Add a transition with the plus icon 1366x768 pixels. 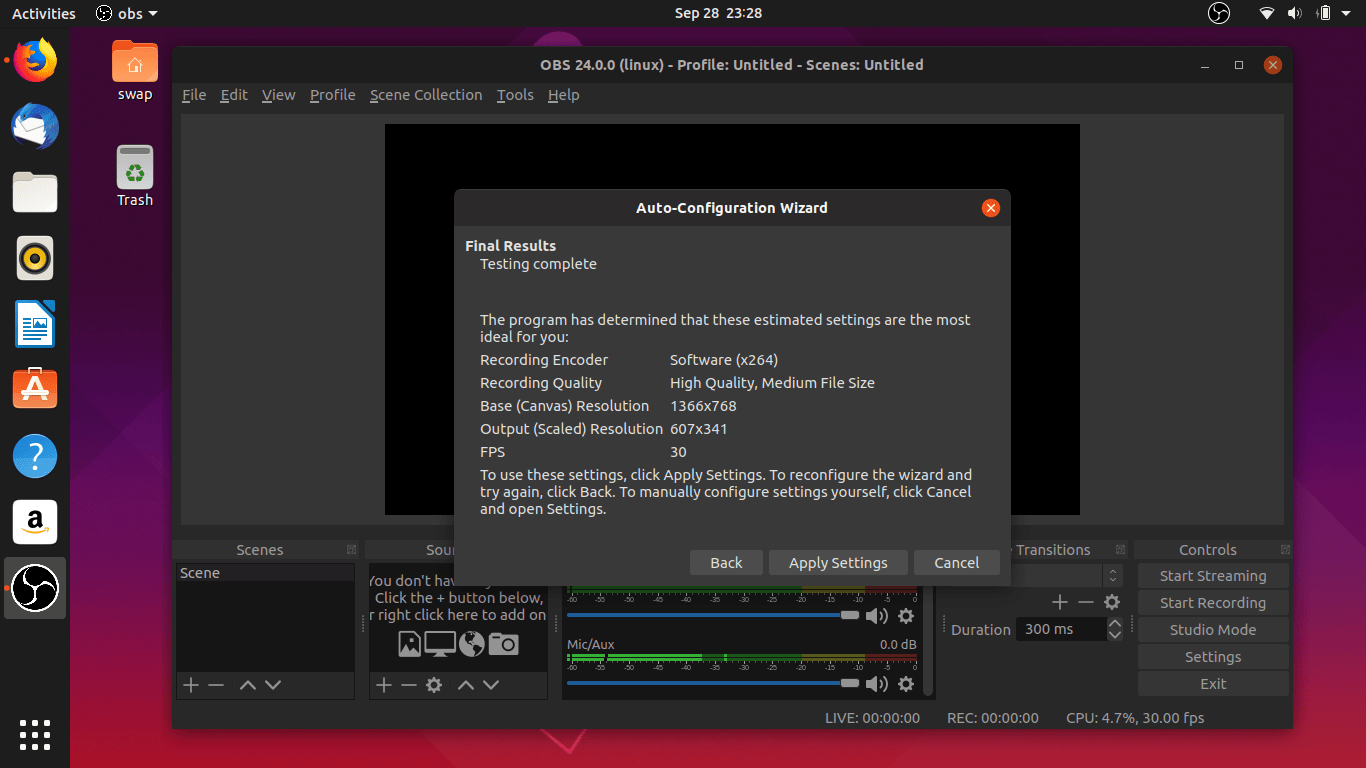coord(1060,602)
